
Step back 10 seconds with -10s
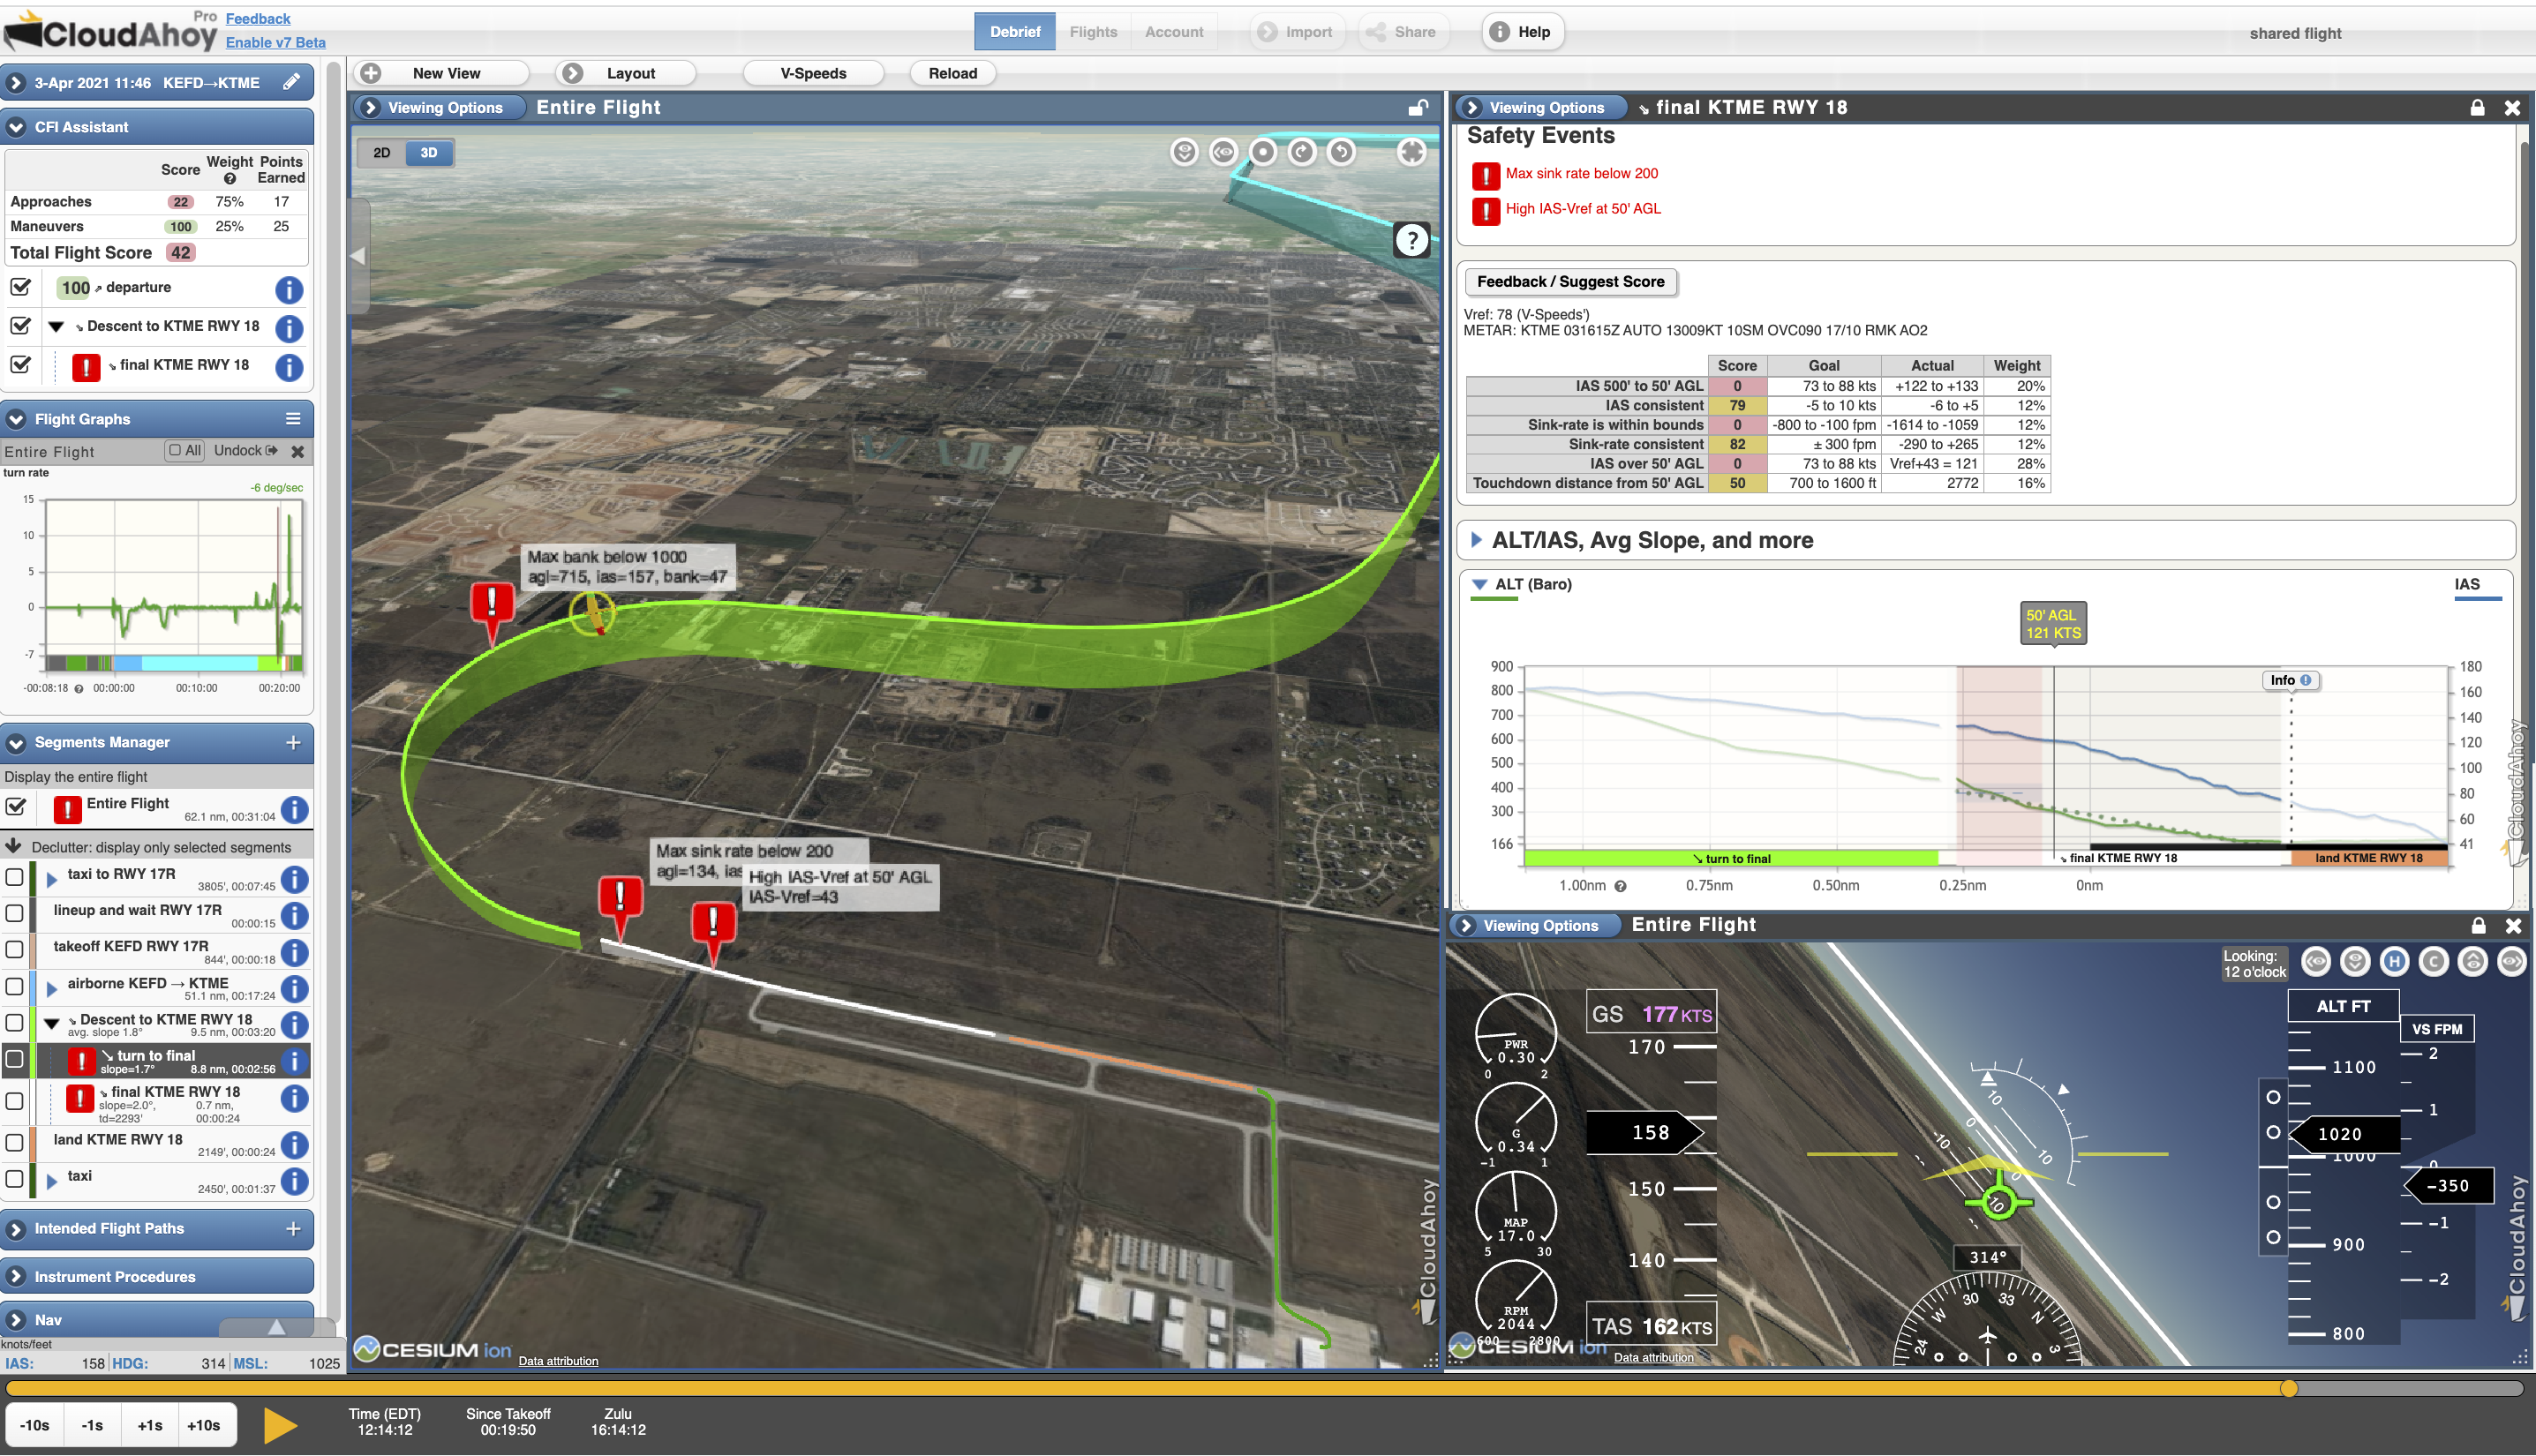tap(35, 1425)
